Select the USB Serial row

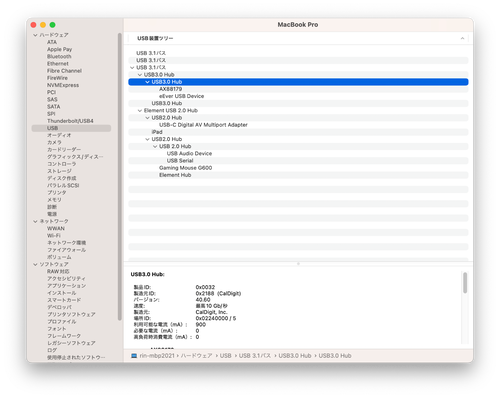[298, 161]
